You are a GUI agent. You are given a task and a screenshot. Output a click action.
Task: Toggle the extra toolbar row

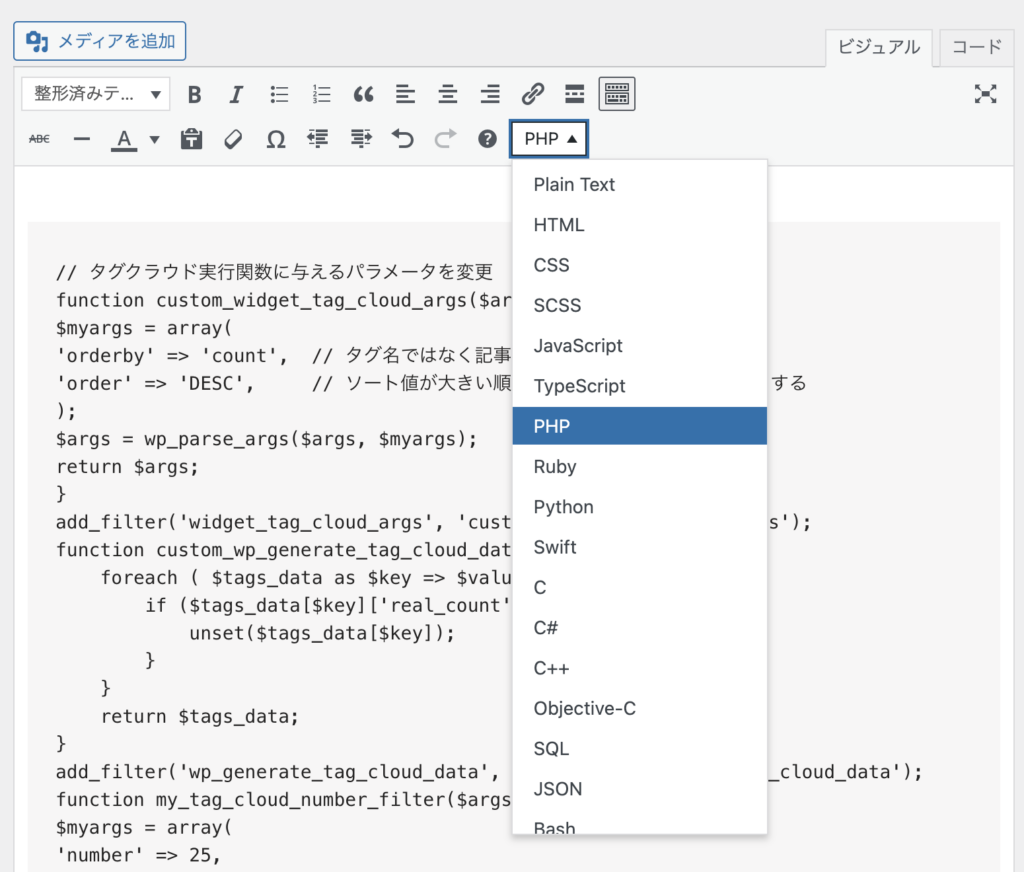[616, 94]
